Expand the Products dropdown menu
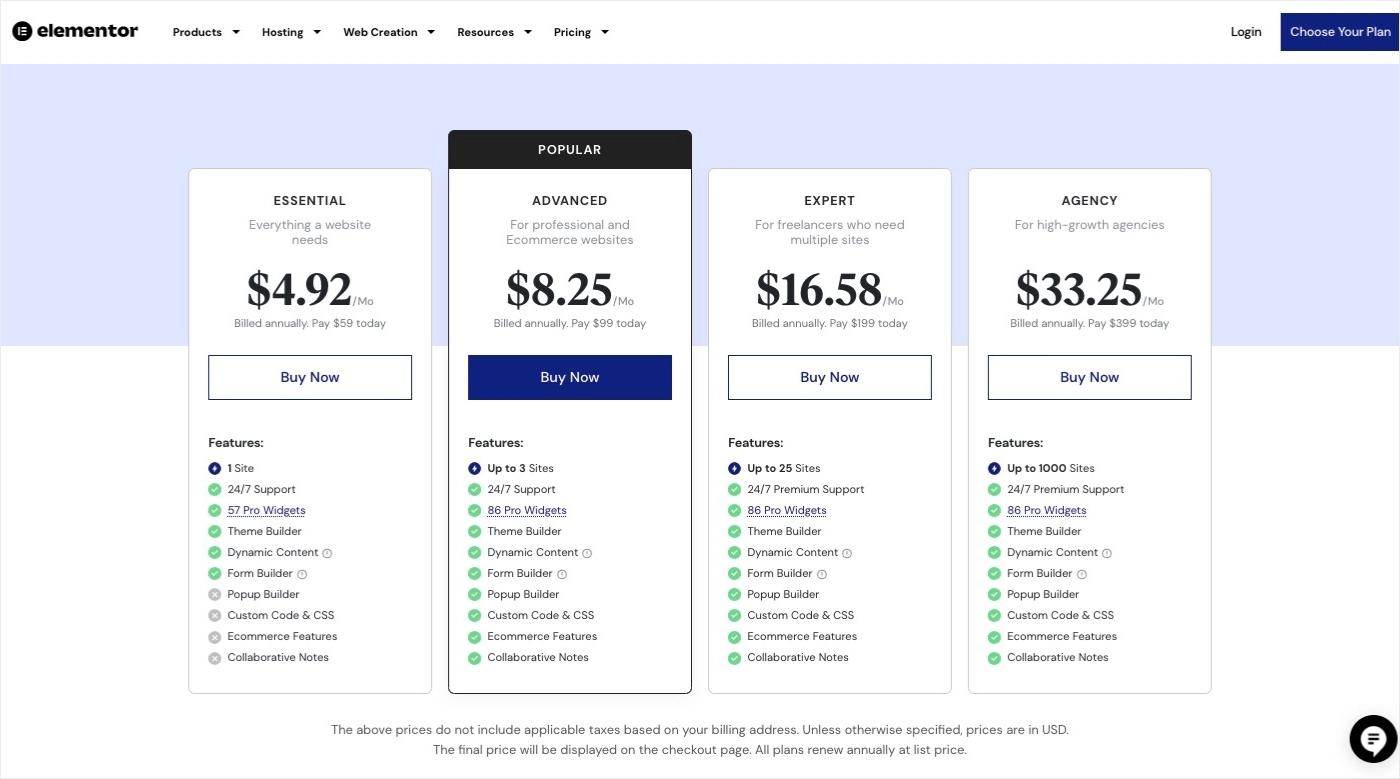 click(206, 32)
